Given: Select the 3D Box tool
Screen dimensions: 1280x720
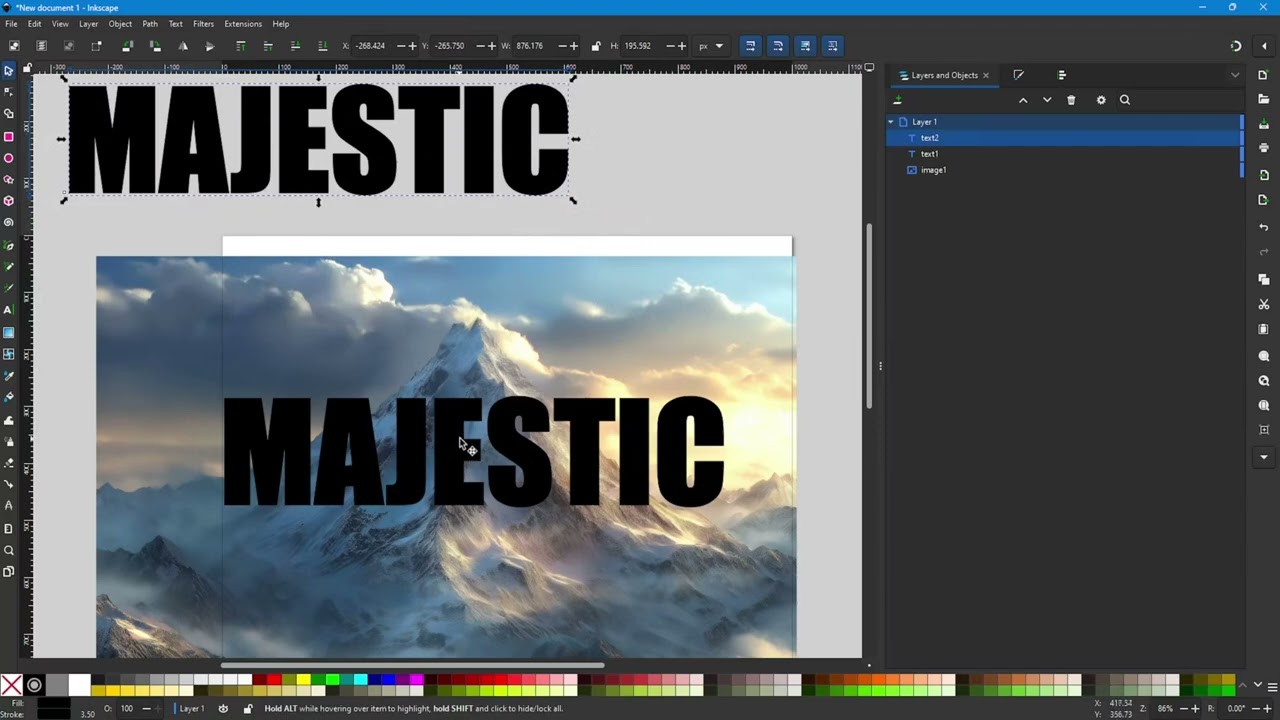Looking at the screenshot, I should pos(9,201).
